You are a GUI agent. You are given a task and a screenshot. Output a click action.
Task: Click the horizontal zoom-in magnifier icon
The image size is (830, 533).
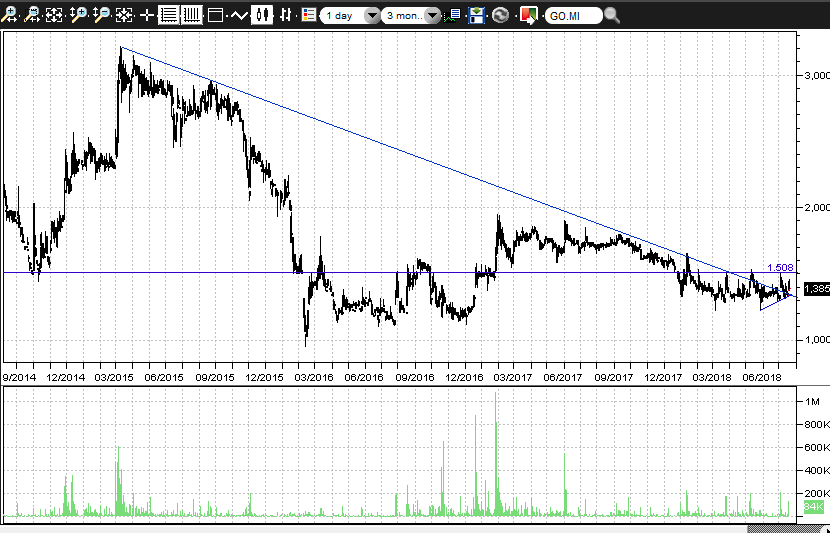(x=10, y=15)
